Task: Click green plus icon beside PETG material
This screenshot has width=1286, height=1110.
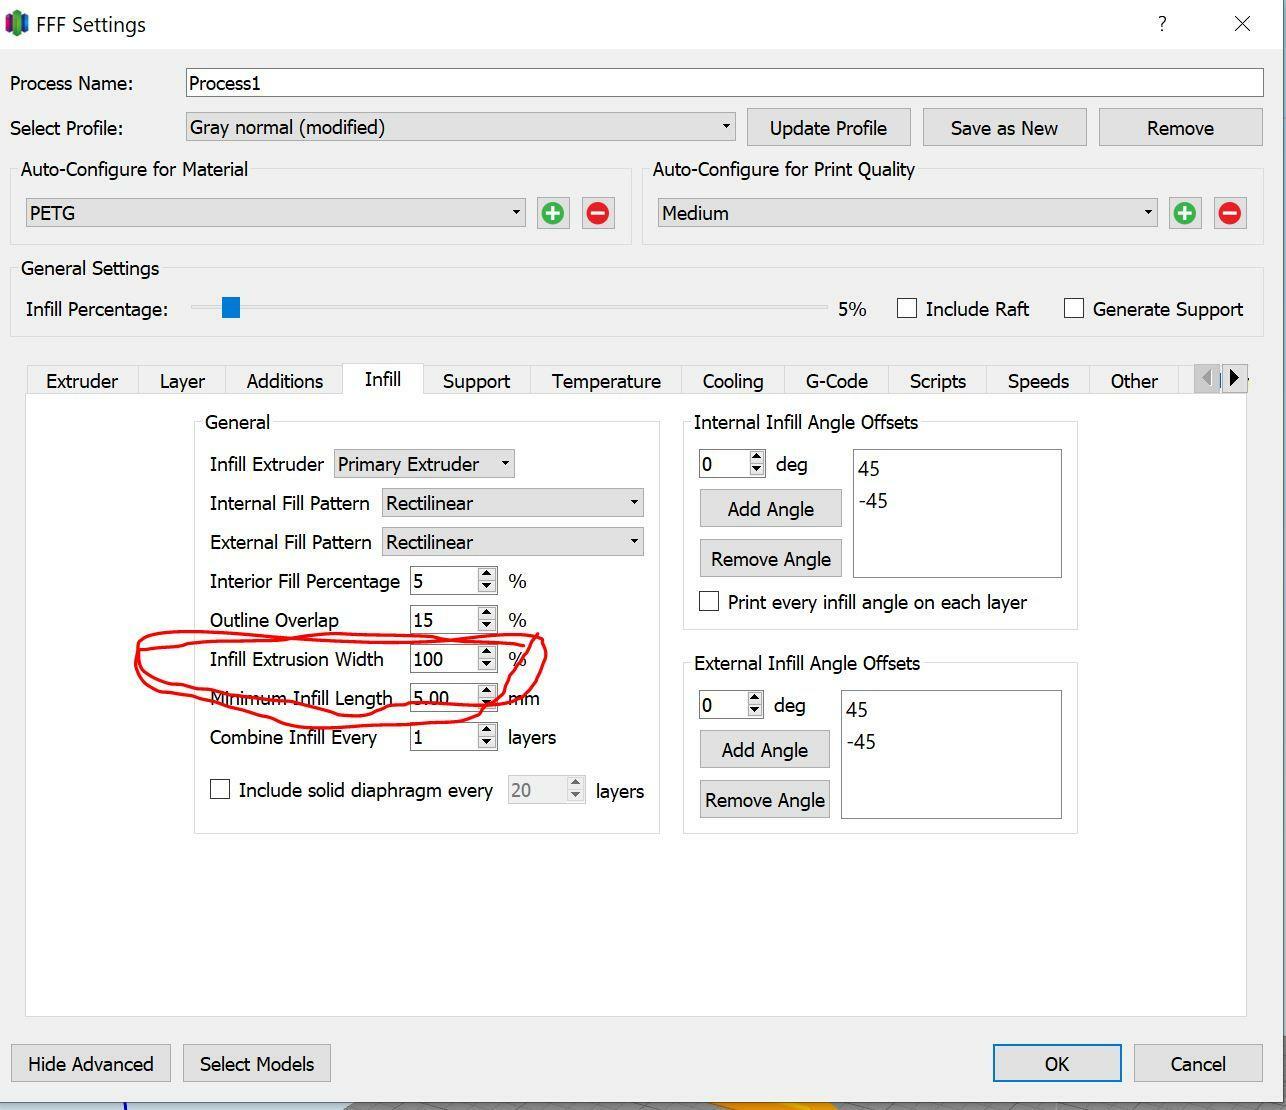Action: [552, 213]
